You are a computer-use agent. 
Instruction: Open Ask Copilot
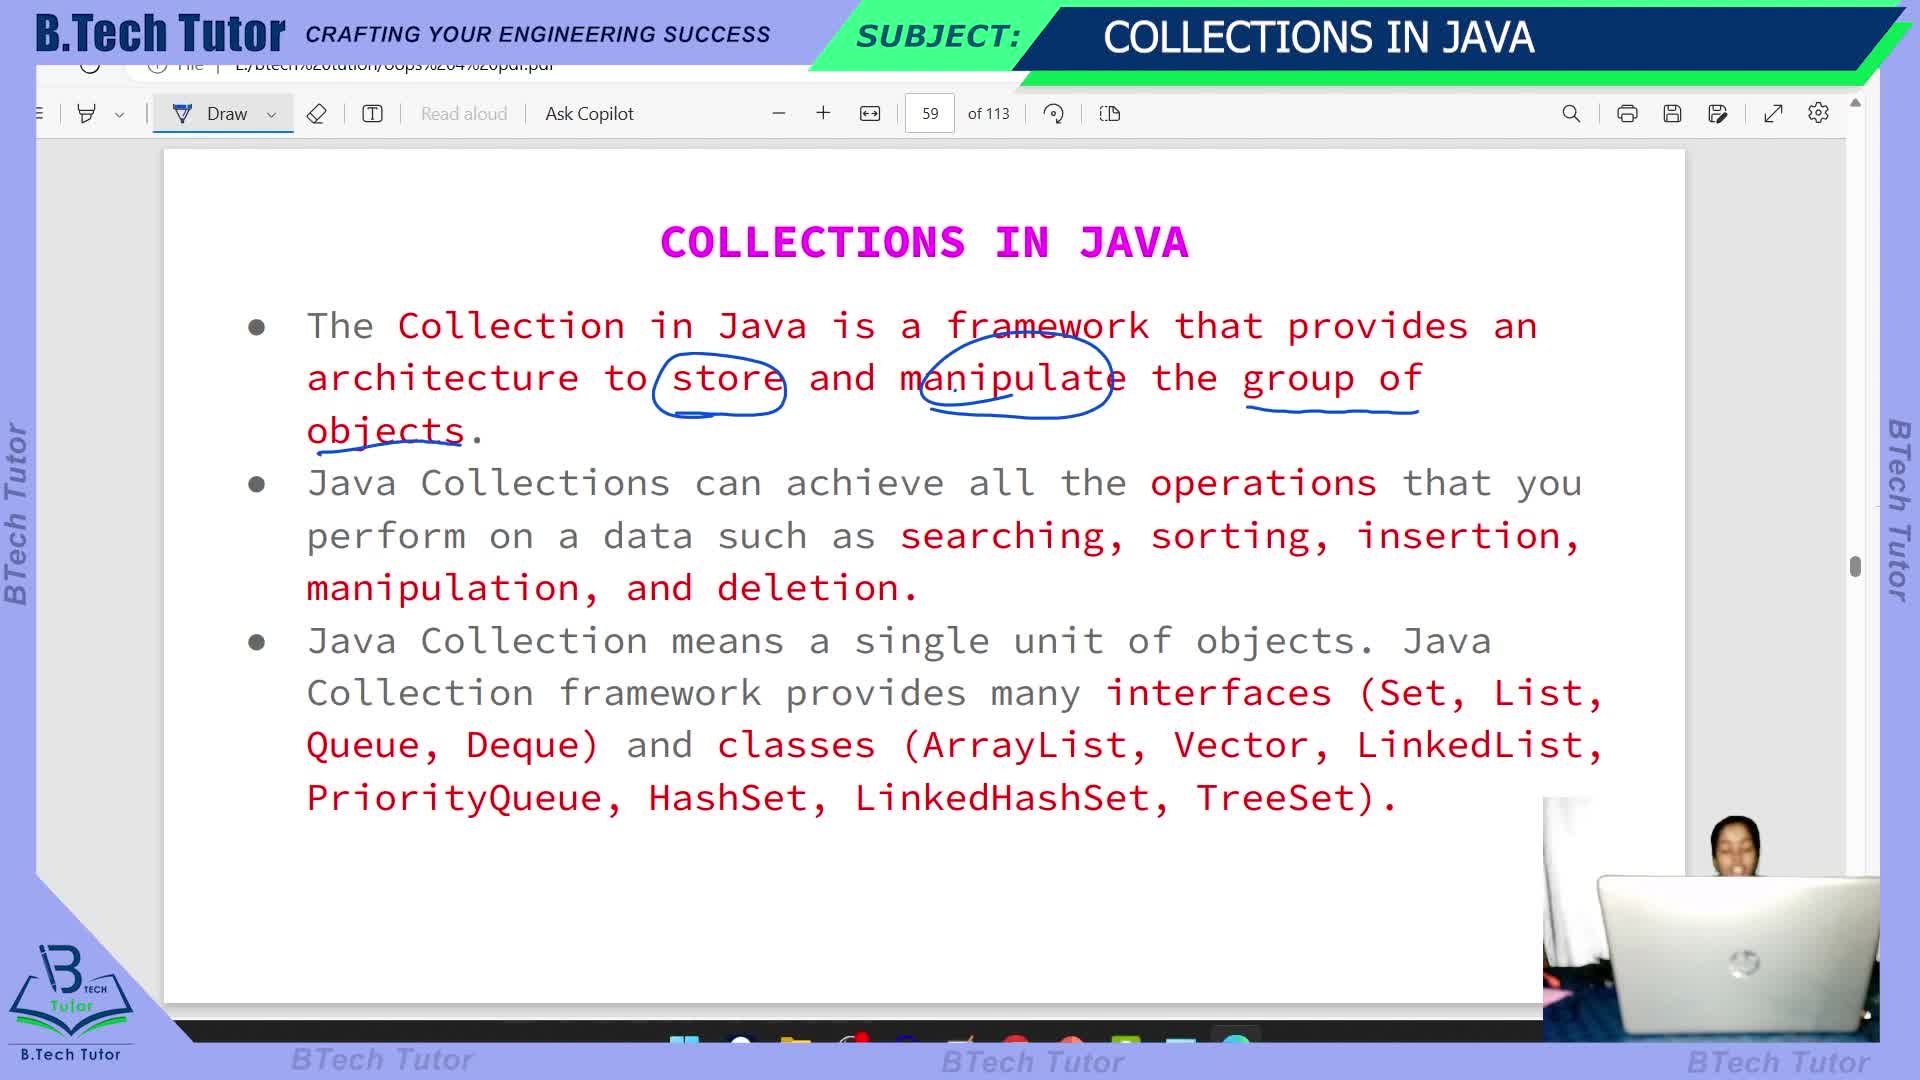589,114
